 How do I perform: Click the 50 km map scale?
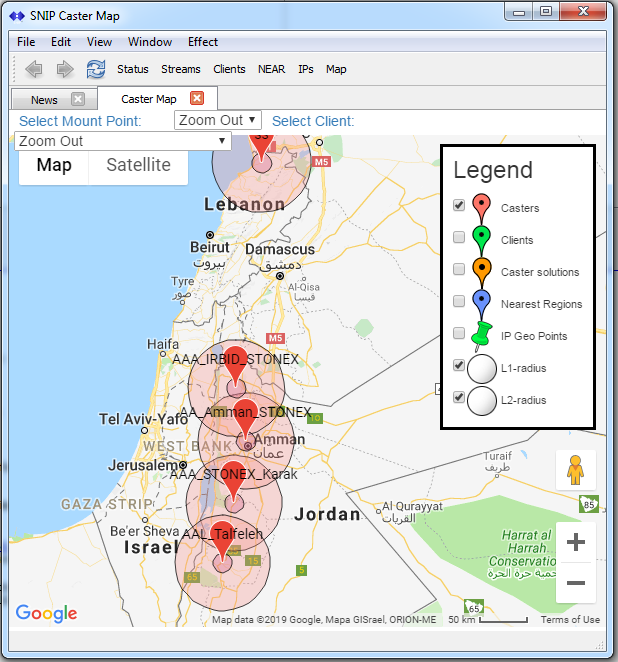488,619
